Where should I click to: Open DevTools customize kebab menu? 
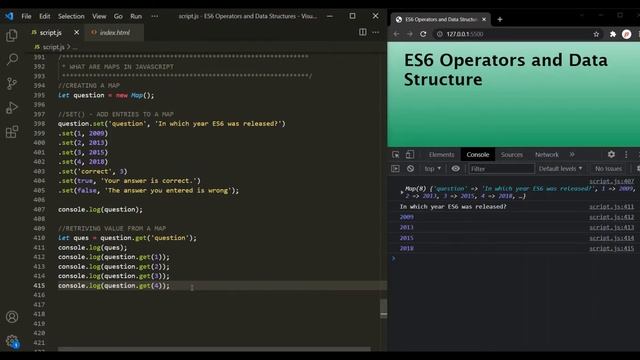[x=626, y=154]
